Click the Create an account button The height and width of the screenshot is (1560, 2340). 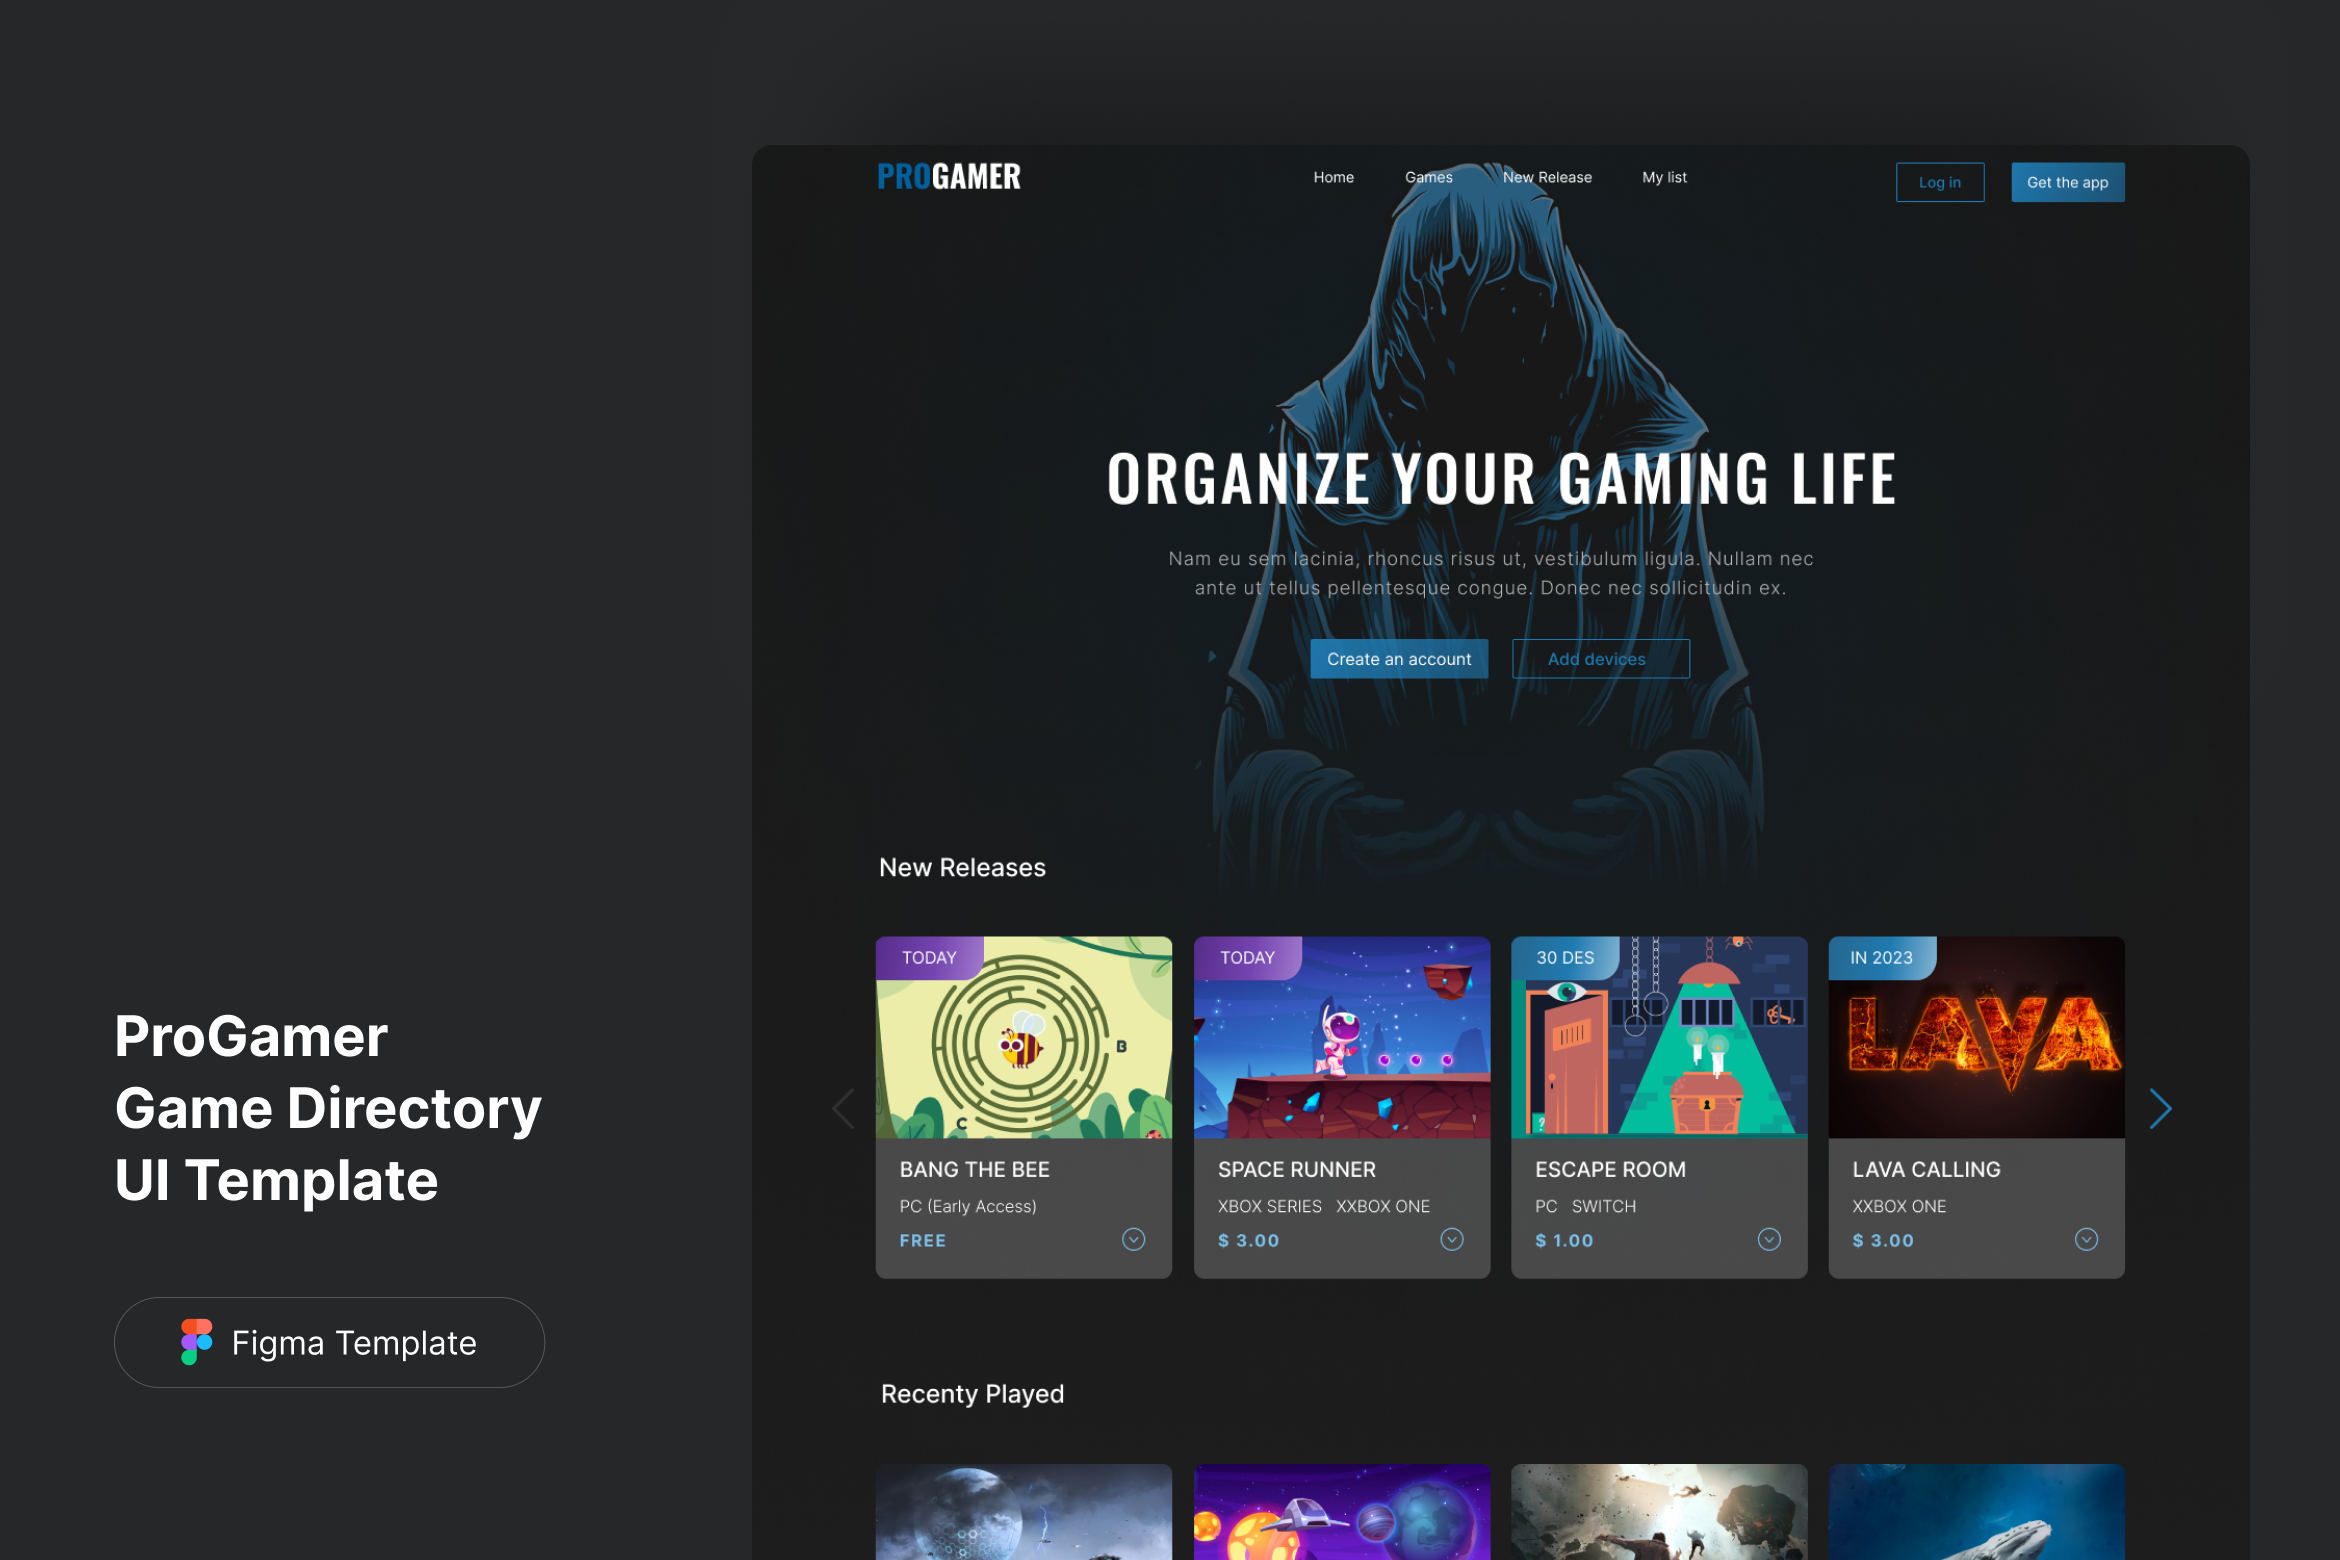click(x=1400, y=658)
